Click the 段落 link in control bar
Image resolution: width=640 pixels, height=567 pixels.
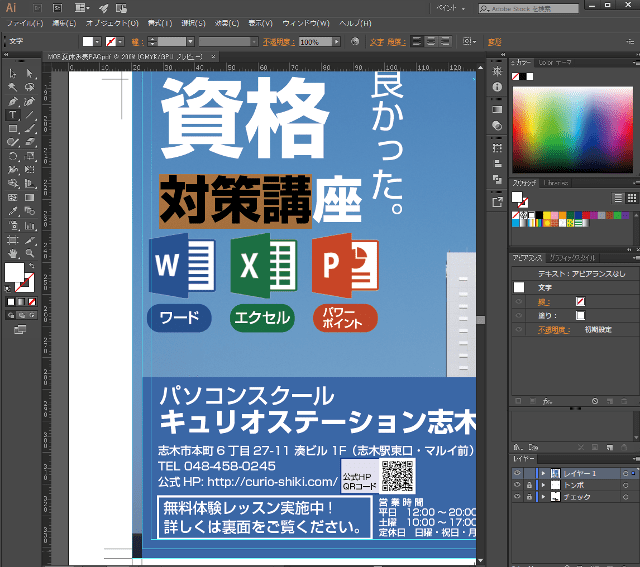click(396, 42)
